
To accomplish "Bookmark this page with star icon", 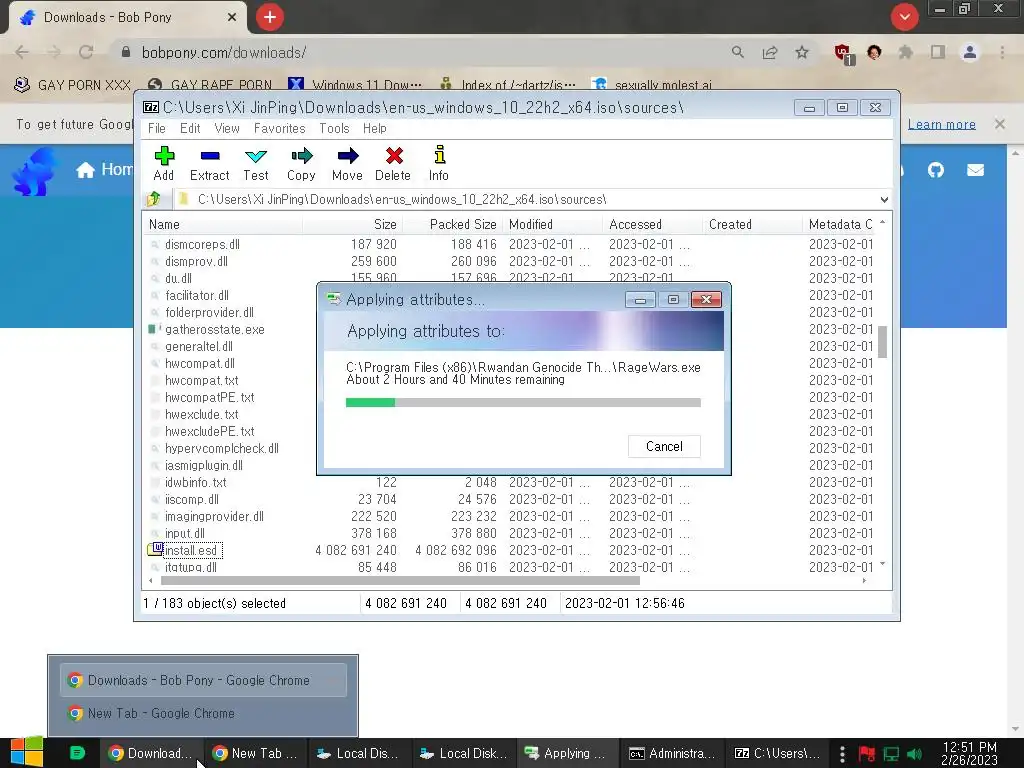I will pyautogui.click(x=802, y=52).
